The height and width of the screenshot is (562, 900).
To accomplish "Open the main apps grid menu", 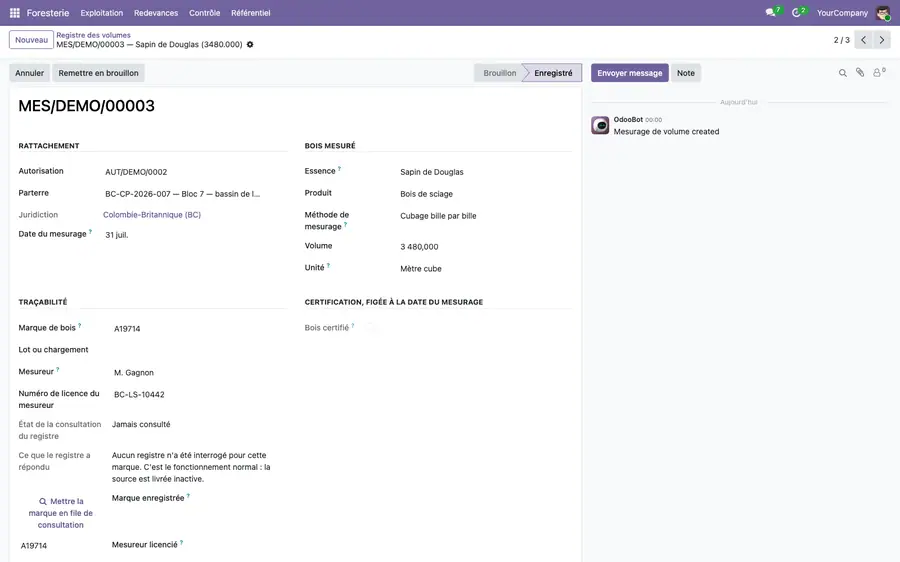I will coord(15,13).
